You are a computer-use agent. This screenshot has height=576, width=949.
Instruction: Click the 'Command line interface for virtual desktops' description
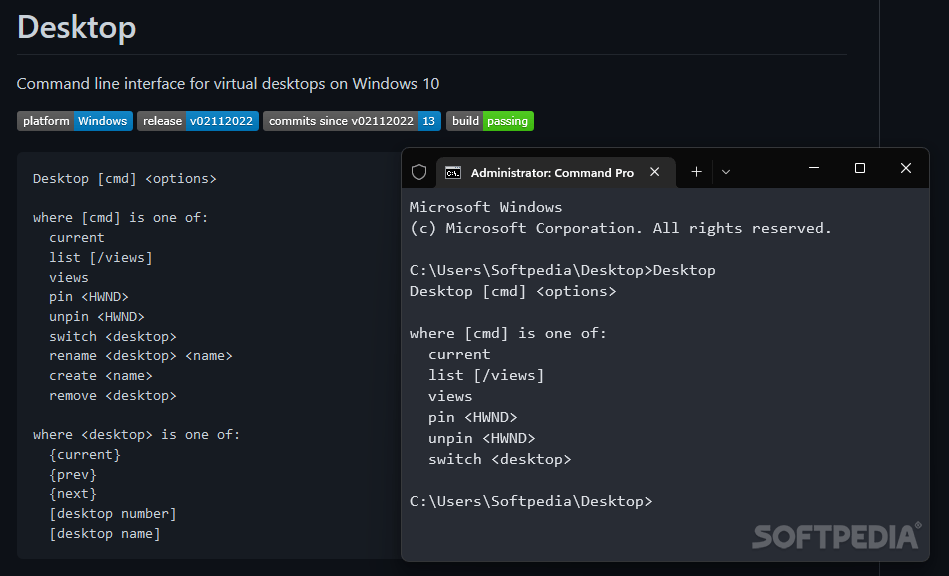point(228,83)
